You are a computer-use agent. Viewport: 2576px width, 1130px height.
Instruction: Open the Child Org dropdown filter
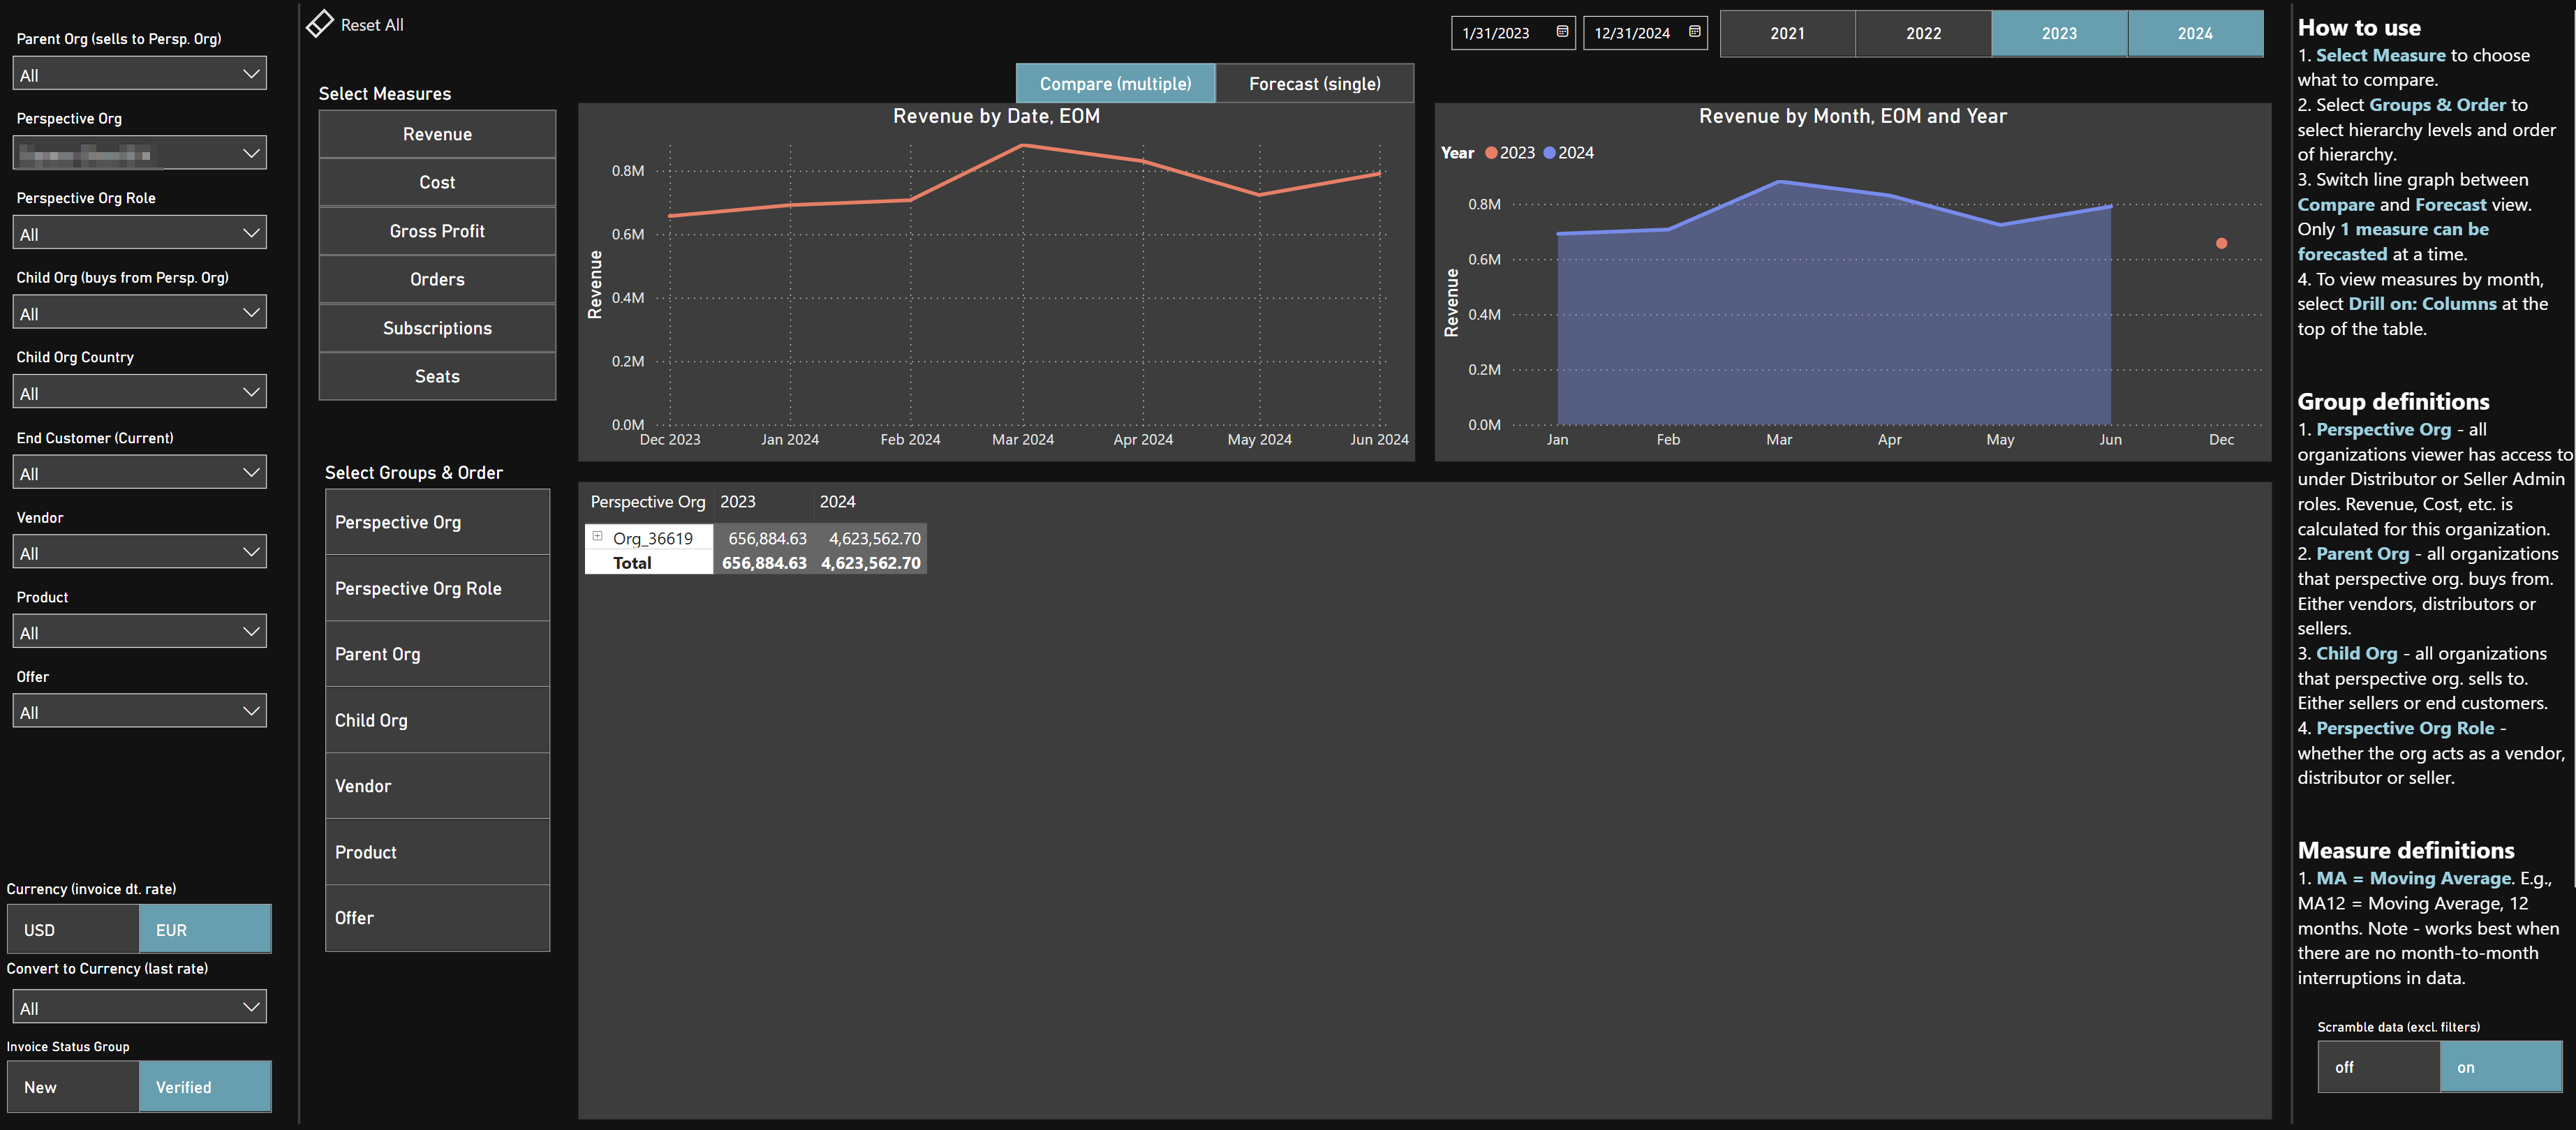[140, 313]
